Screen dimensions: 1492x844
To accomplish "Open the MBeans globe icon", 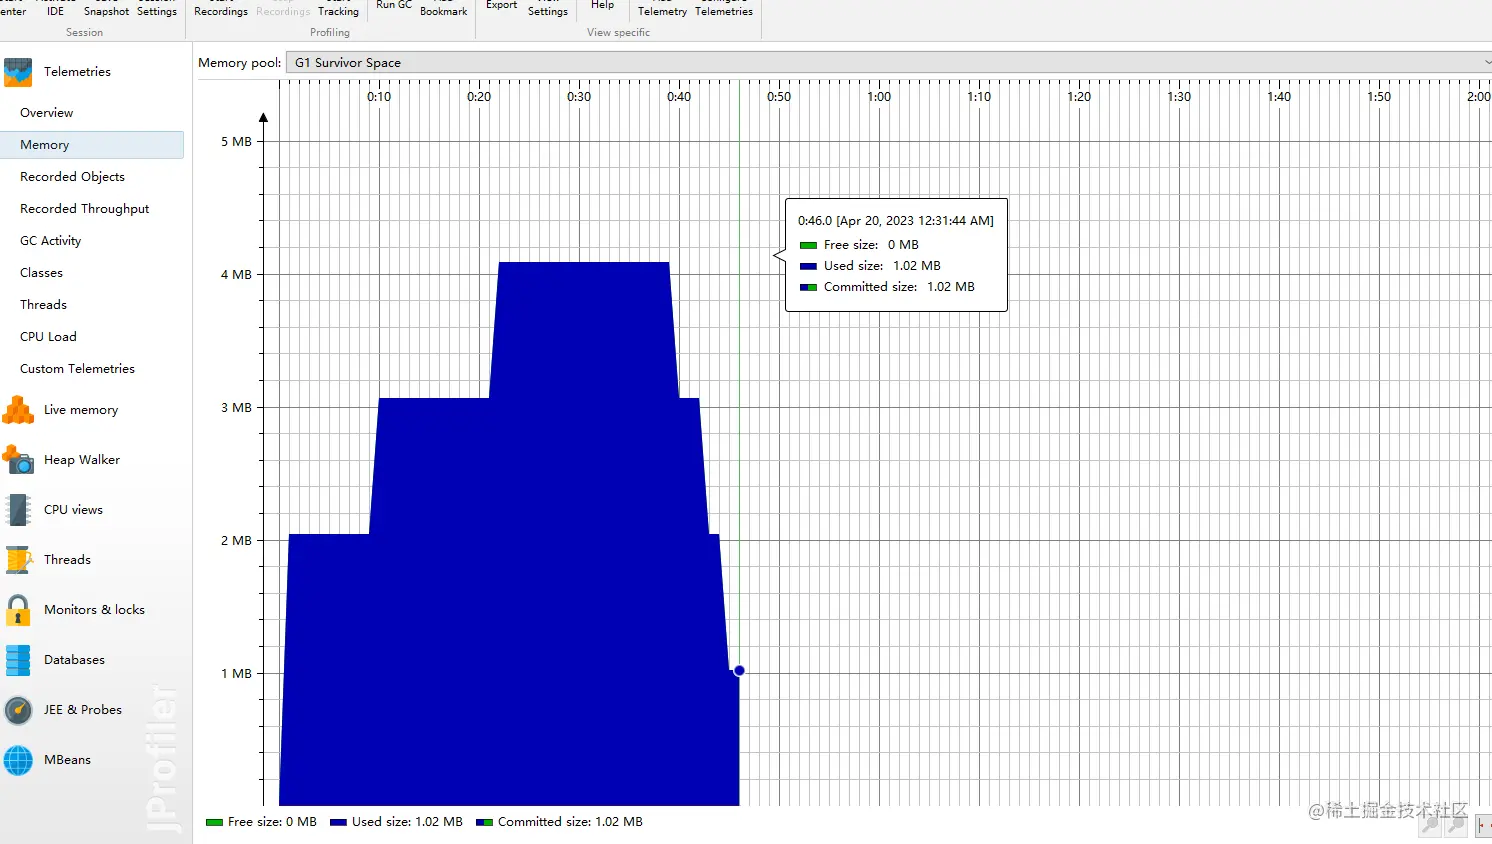I will pyautogui.click(x=18, y=760).
